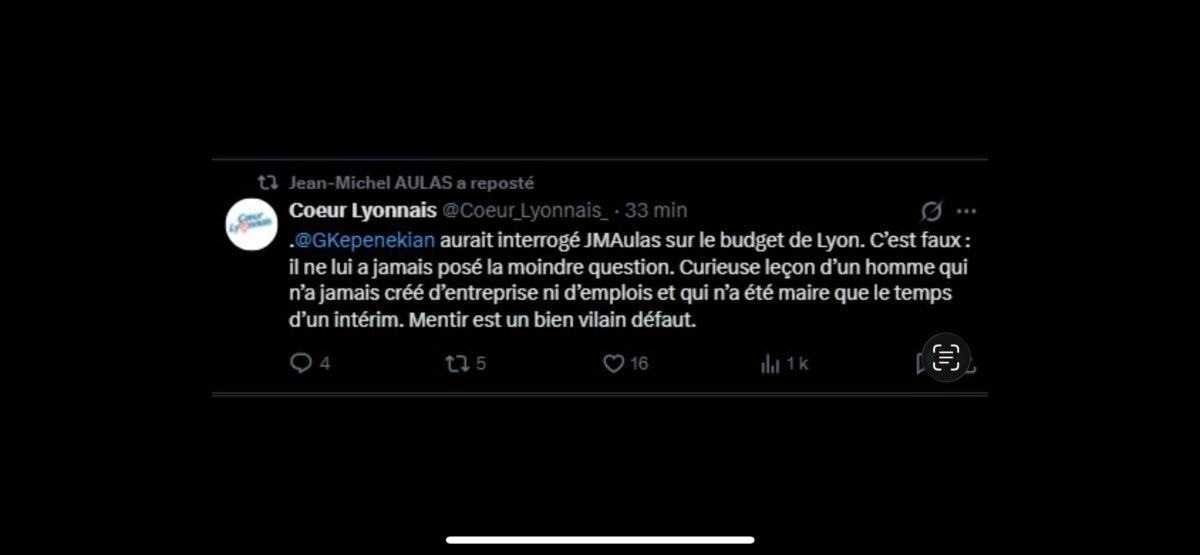
Task: Like the tweet with the heart icon
Action: (x=613, y=364)
